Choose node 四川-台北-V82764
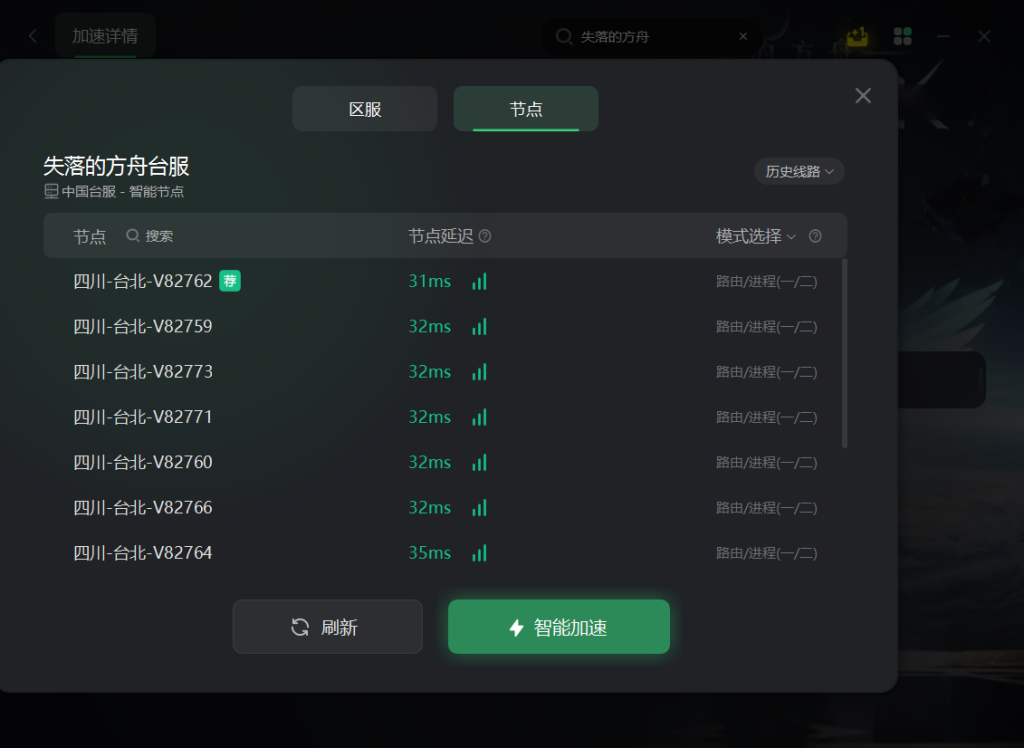 click(445, 553)
